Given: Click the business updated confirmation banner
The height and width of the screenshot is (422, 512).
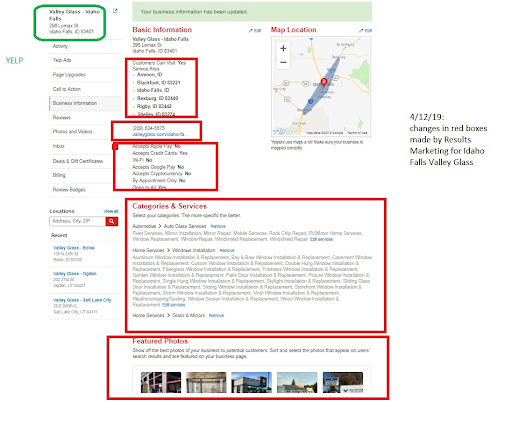Looking at the screenshot, I should [x=252, y=12].
